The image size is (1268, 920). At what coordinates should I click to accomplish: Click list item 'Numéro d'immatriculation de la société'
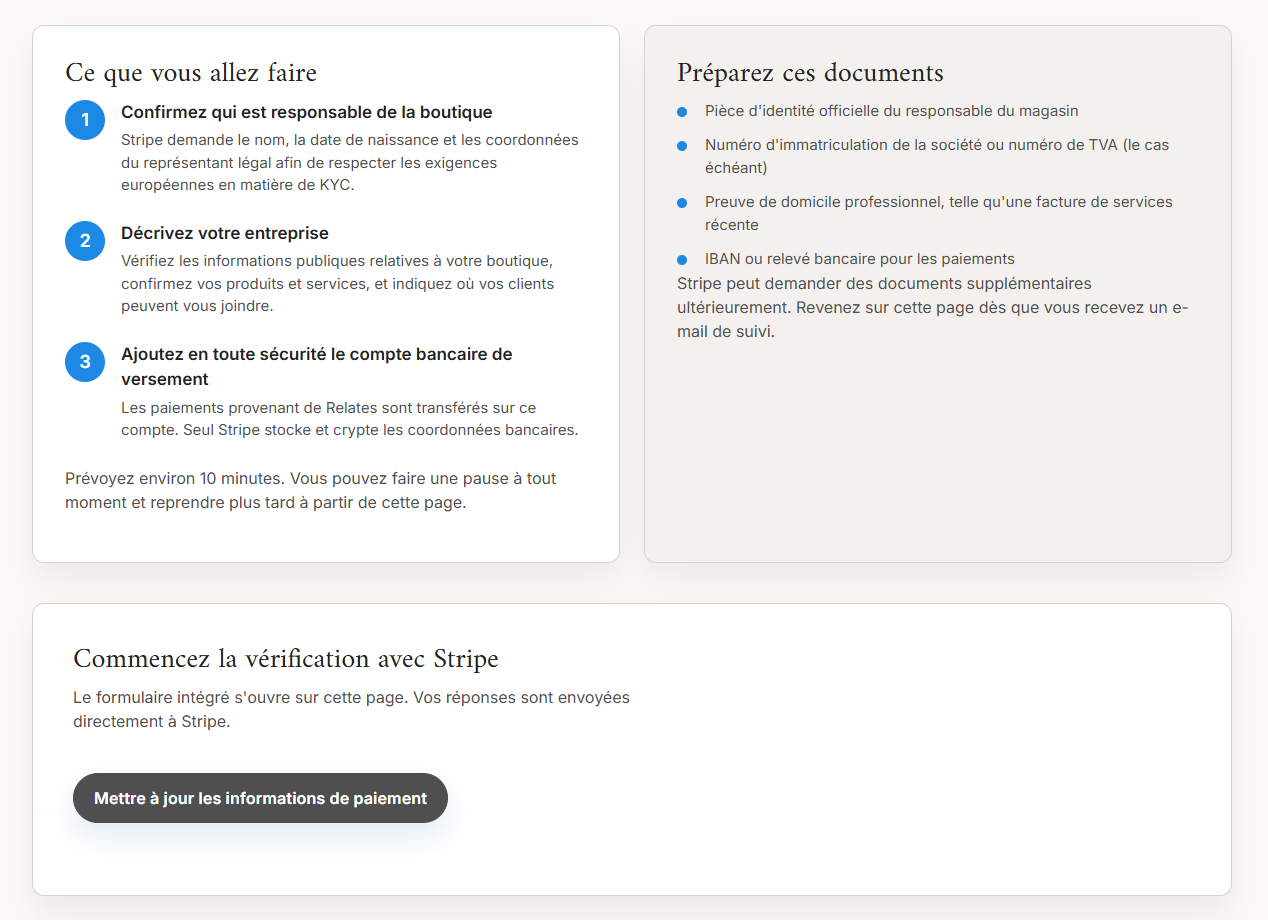(x=937, y=156)
